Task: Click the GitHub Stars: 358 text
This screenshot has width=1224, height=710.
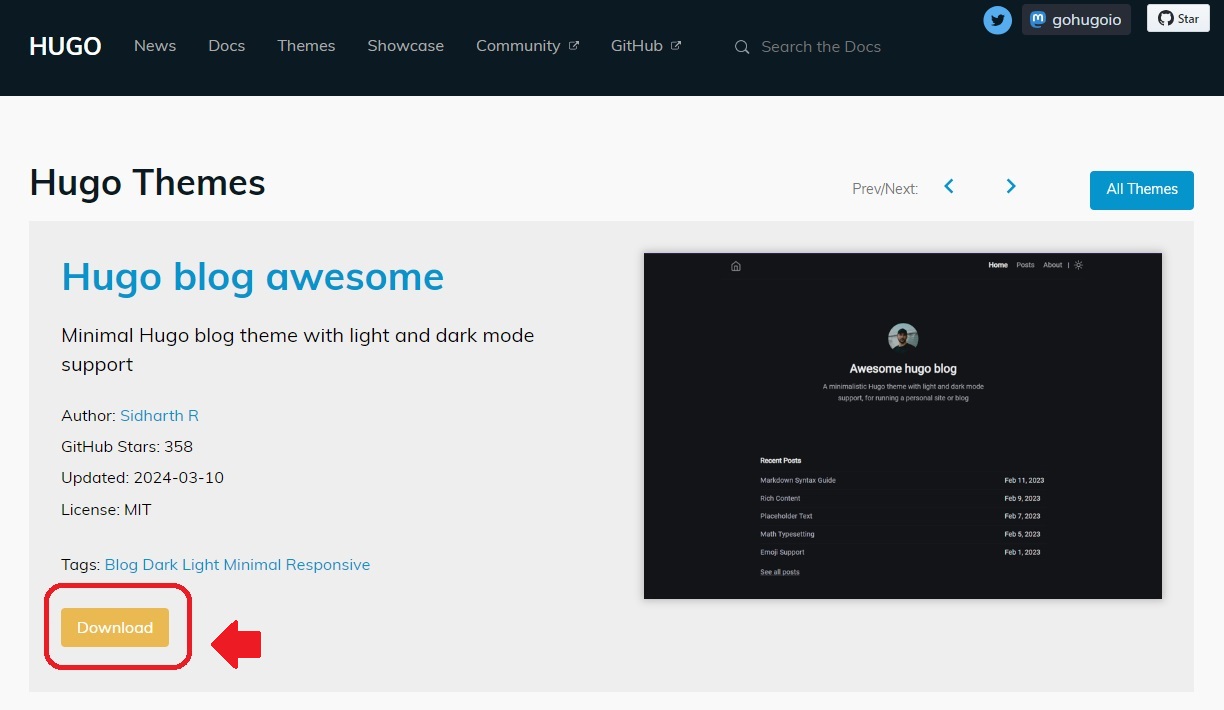Action: 127,447
